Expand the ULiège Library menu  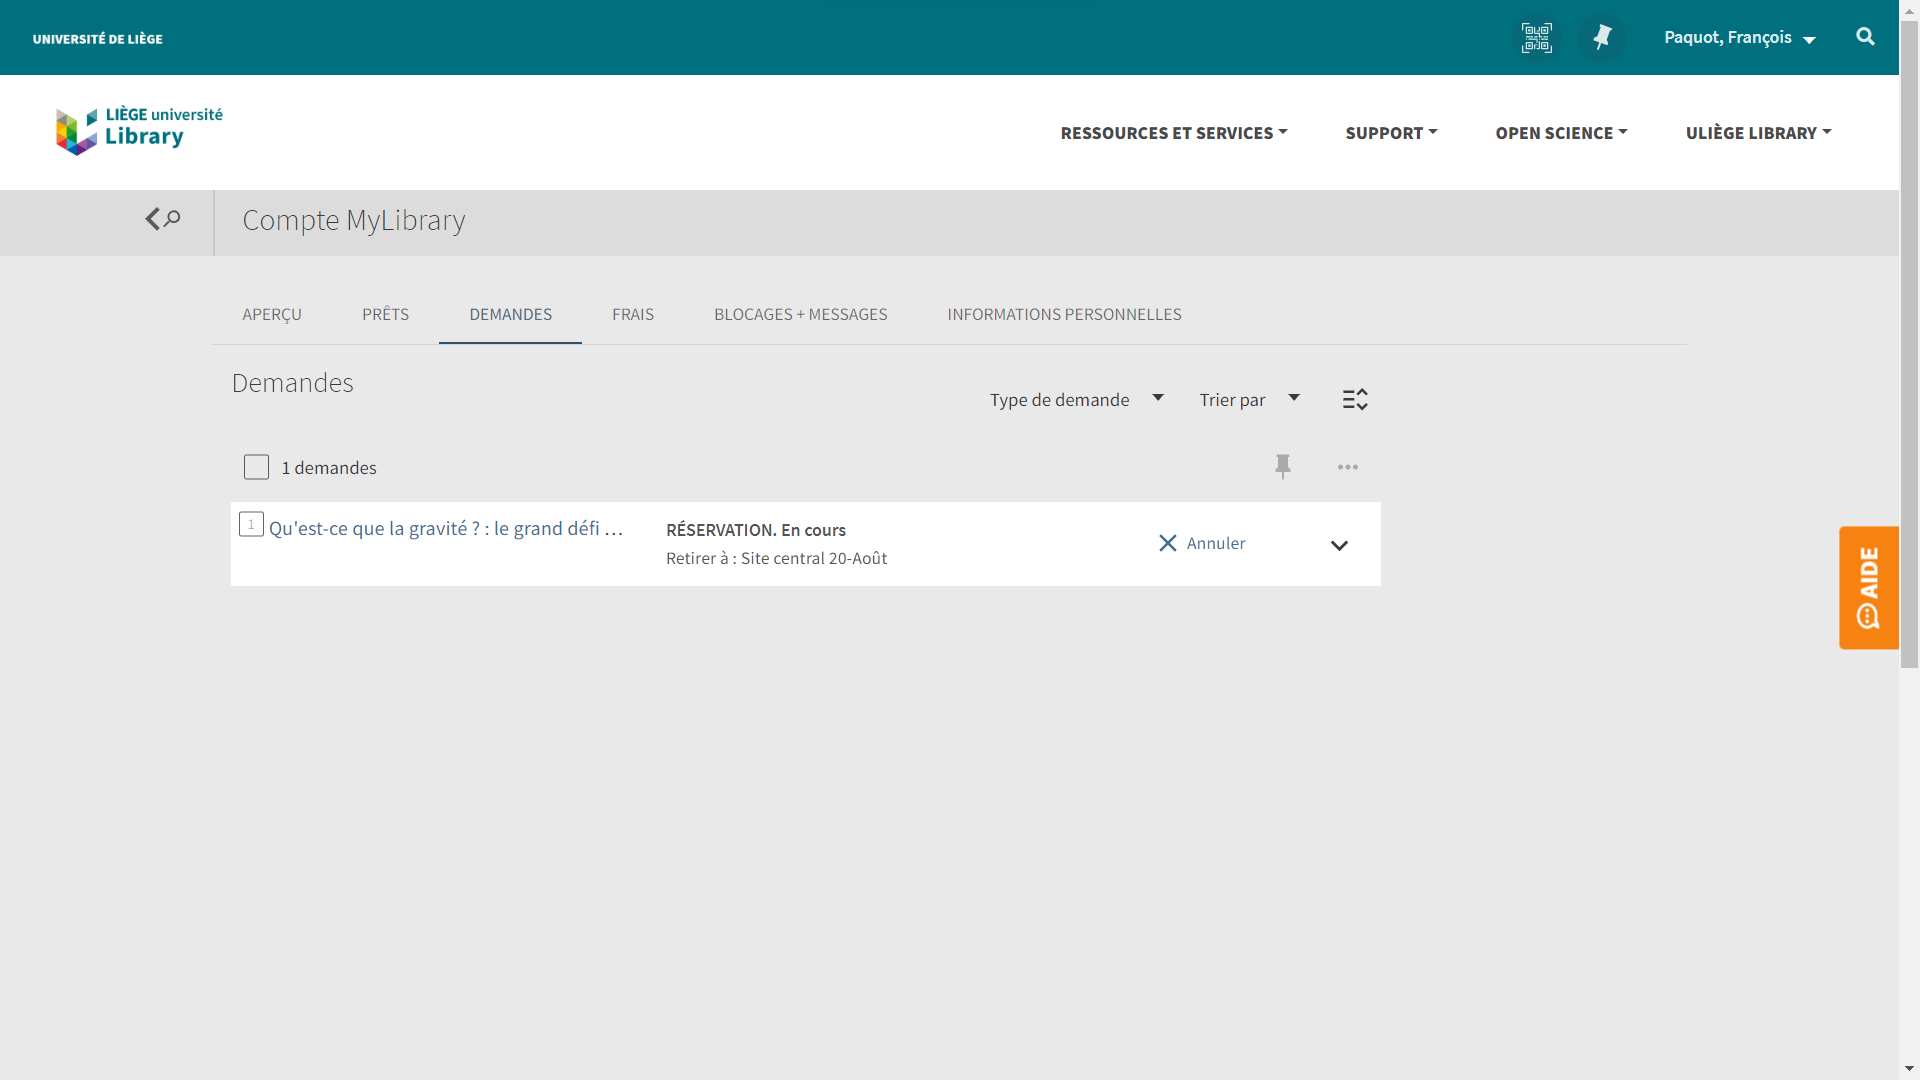pos(1758,133)
